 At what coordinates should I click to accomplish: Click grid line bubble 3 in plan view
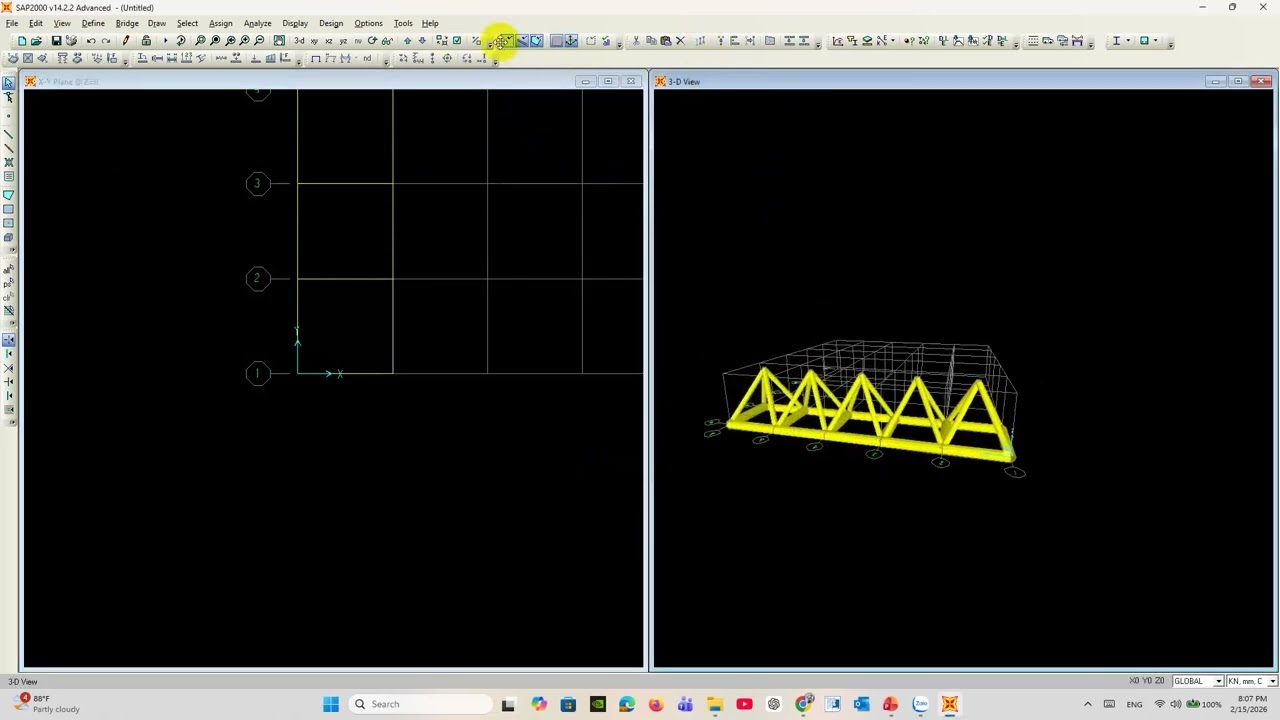[257, 183]
